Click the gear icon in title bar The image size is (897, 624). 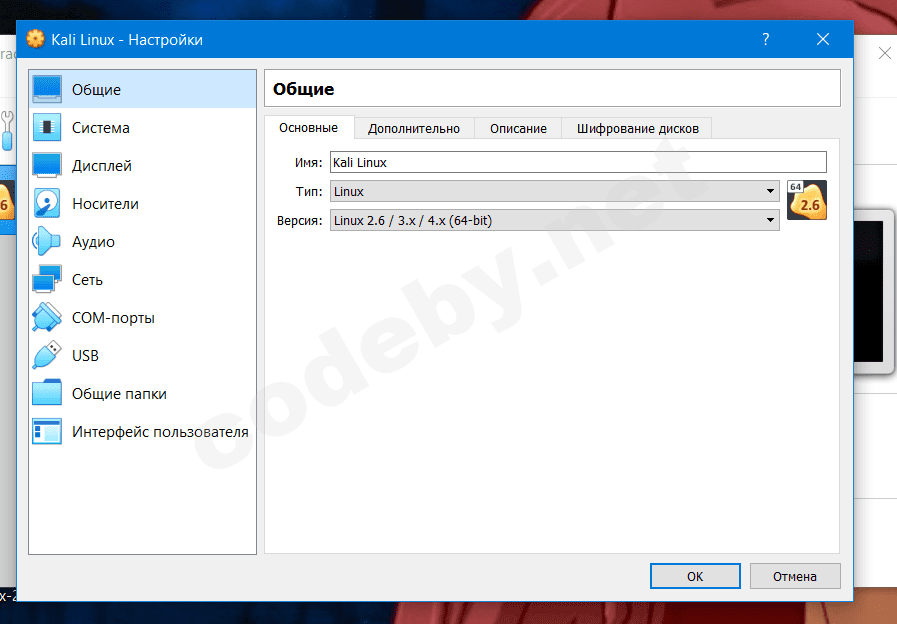coord(35,39)
